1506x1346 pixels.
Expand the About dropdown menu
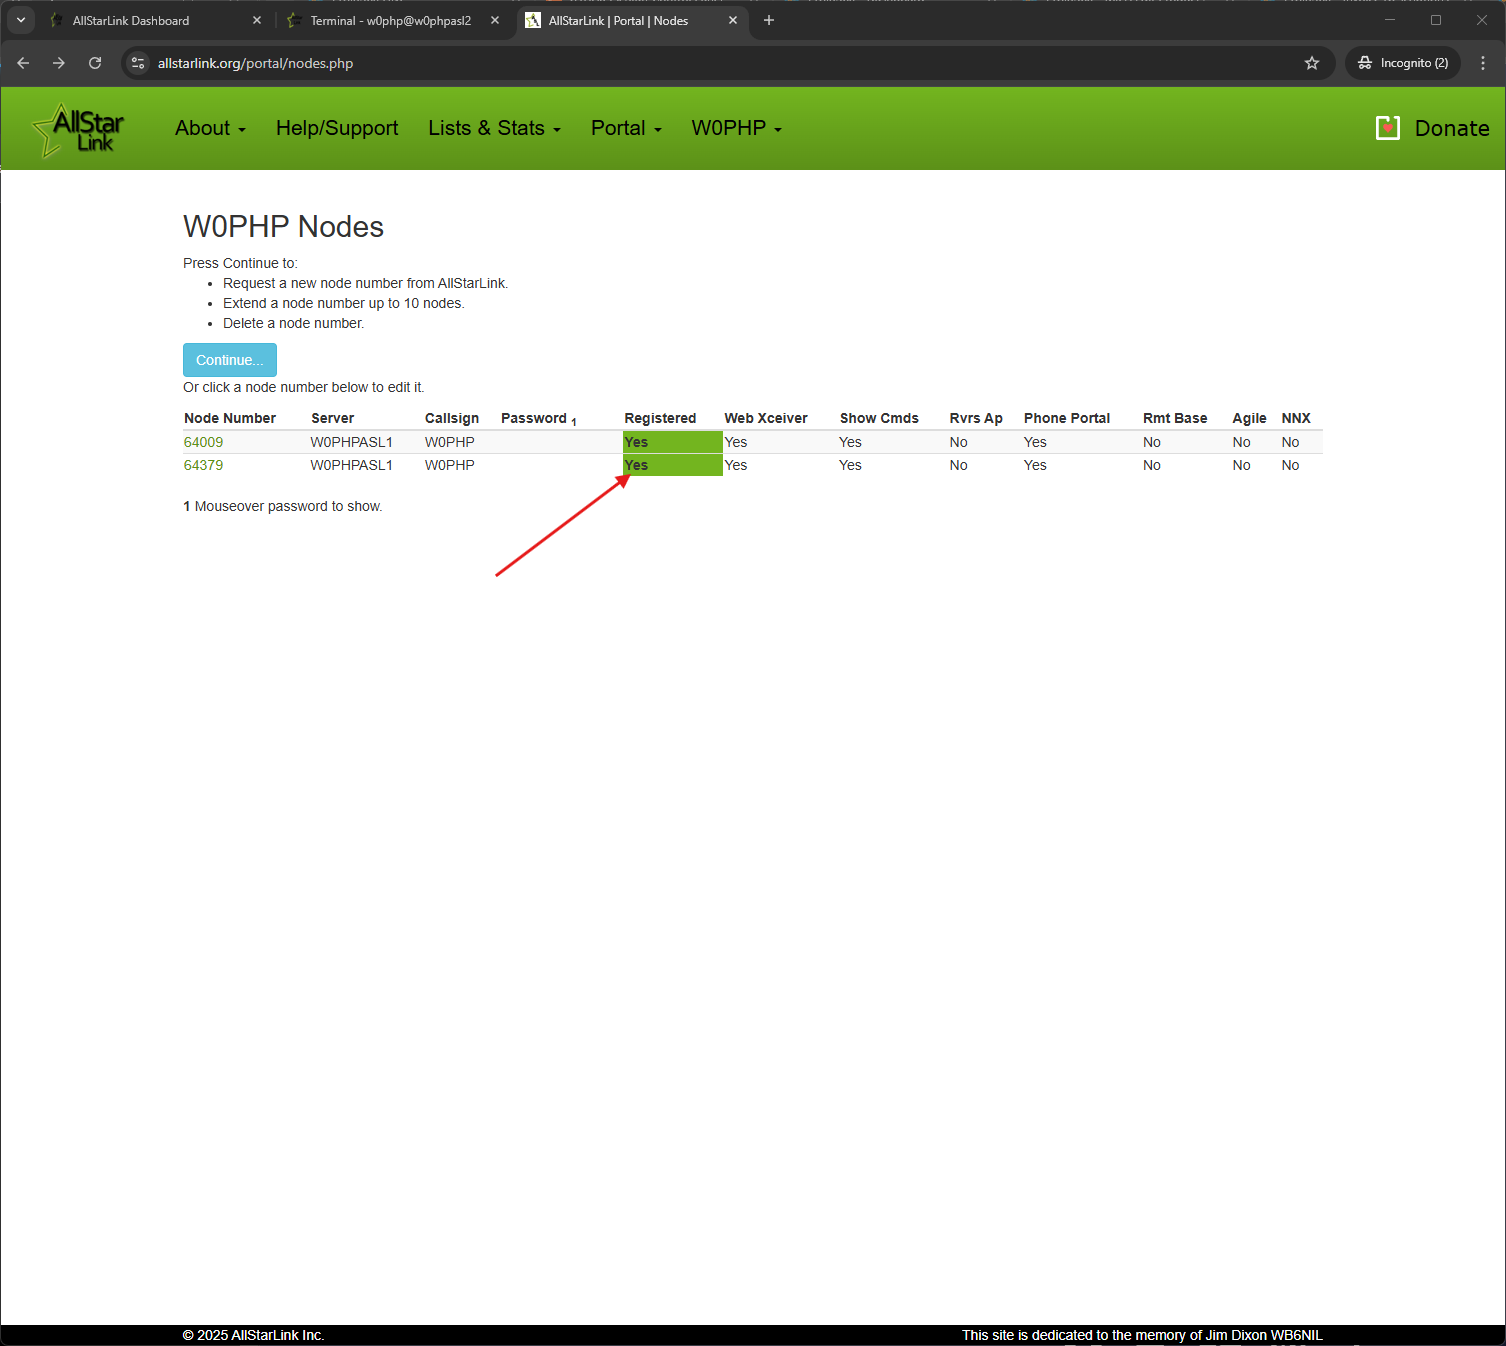210,128
